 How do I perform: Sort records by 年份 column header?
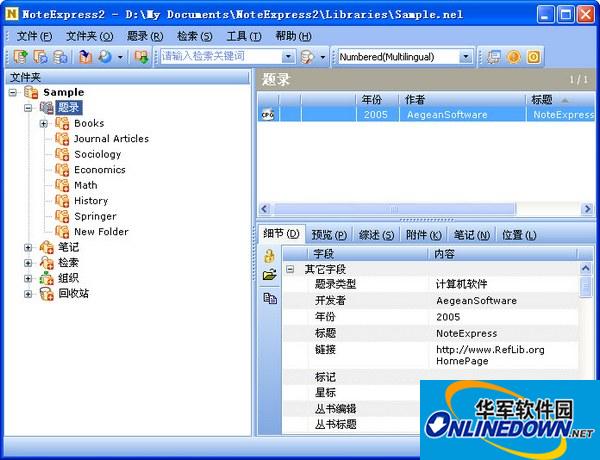click(x=377, y=100)
